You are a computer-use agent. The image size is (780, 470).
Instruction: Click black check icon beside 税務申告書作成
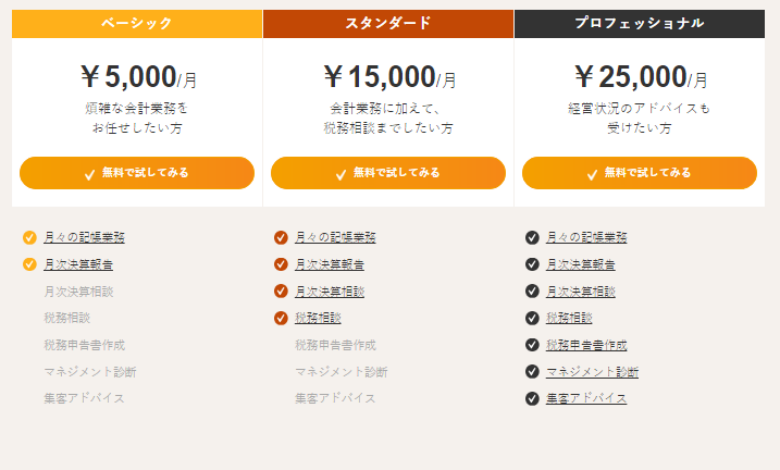coord(532,345)
